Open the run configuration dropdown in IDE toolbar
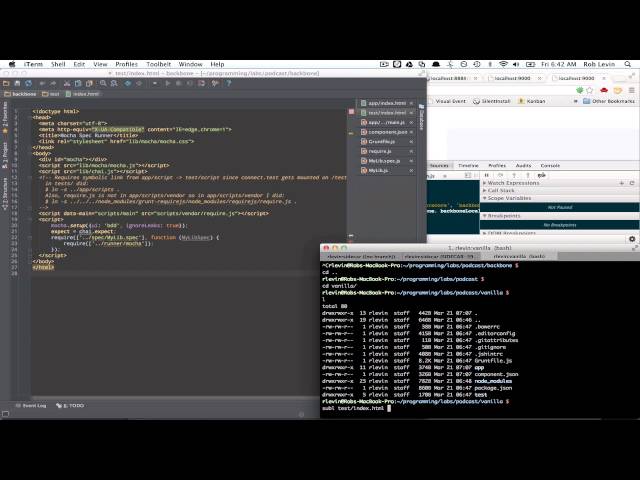The height and width of the screenshot is (480, 640). click(x=155, y=83)
